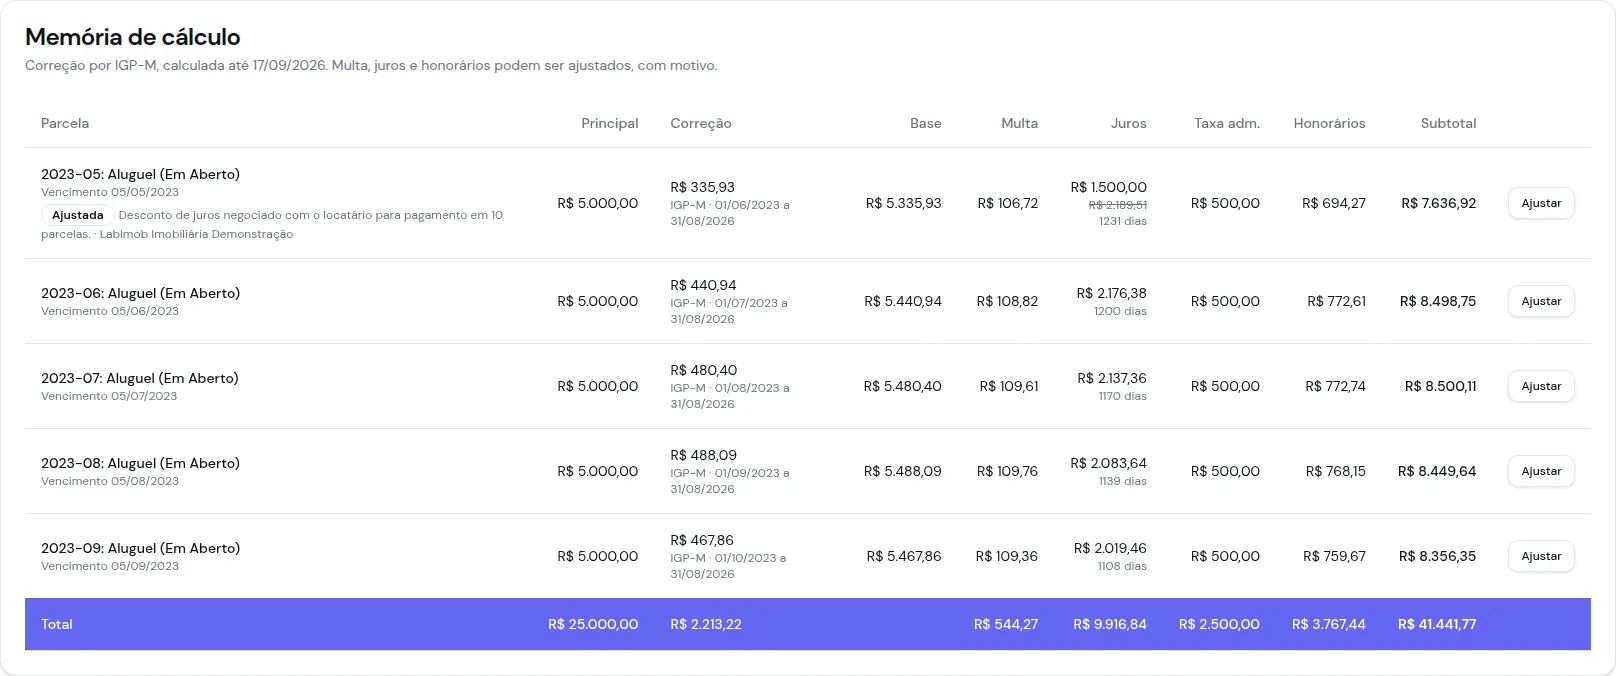Click the Vencimento 05/08/2023 text
Image resolution: width=1616 pixels, height=676 pixels.
pos(110,481)
